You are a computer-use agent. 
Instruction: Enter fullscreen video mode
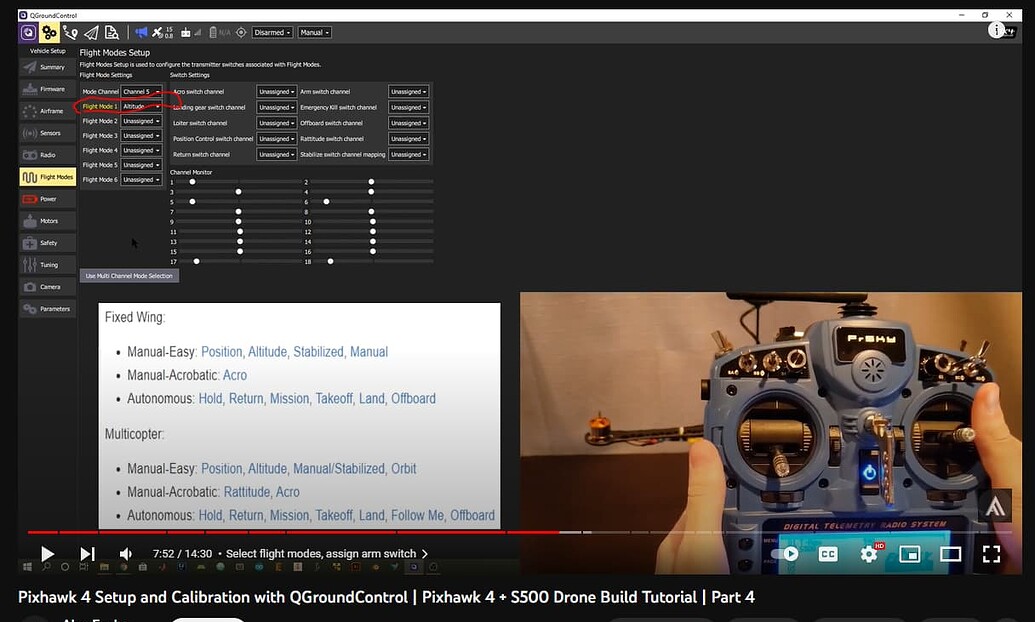click(991, 553)
